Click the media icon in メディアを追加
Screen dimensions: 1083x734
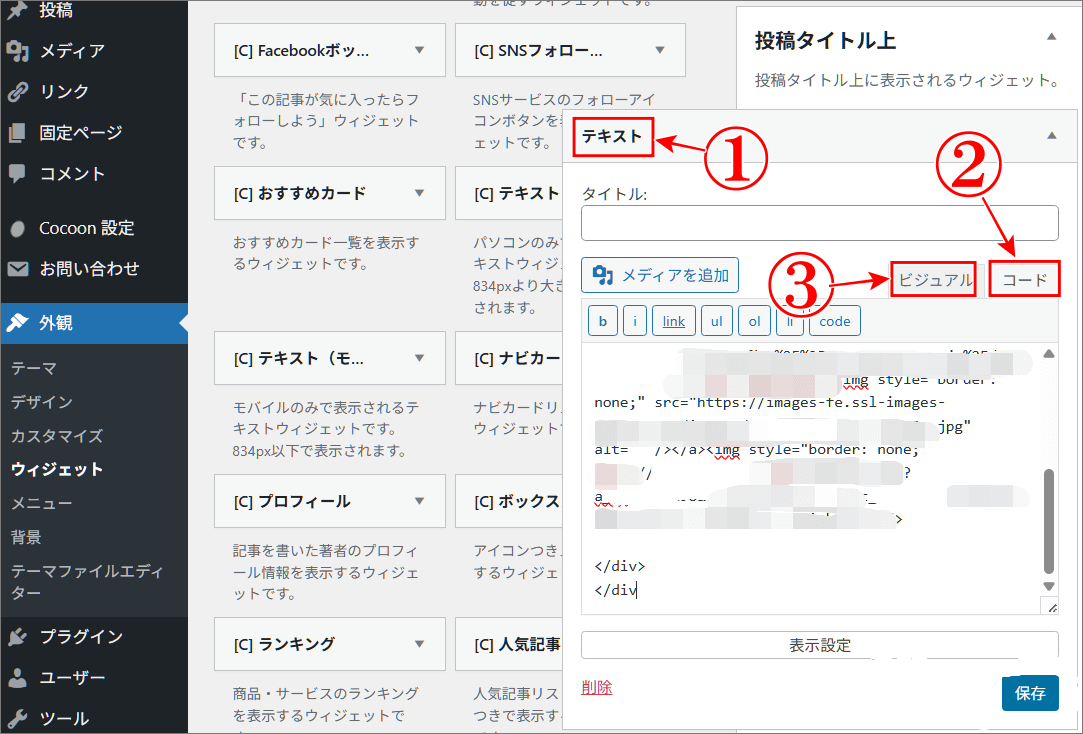[602, 275]
